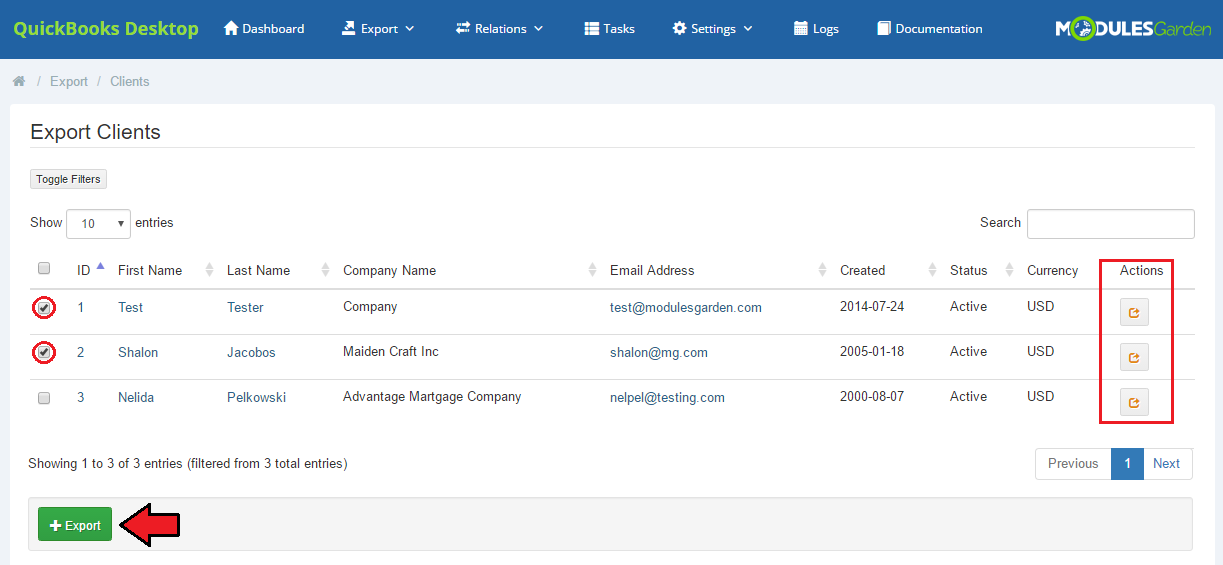Click last name Jacobos link
Image resolution: width=1223 pixels, height=565 pixels.
[x=251, y=352]
